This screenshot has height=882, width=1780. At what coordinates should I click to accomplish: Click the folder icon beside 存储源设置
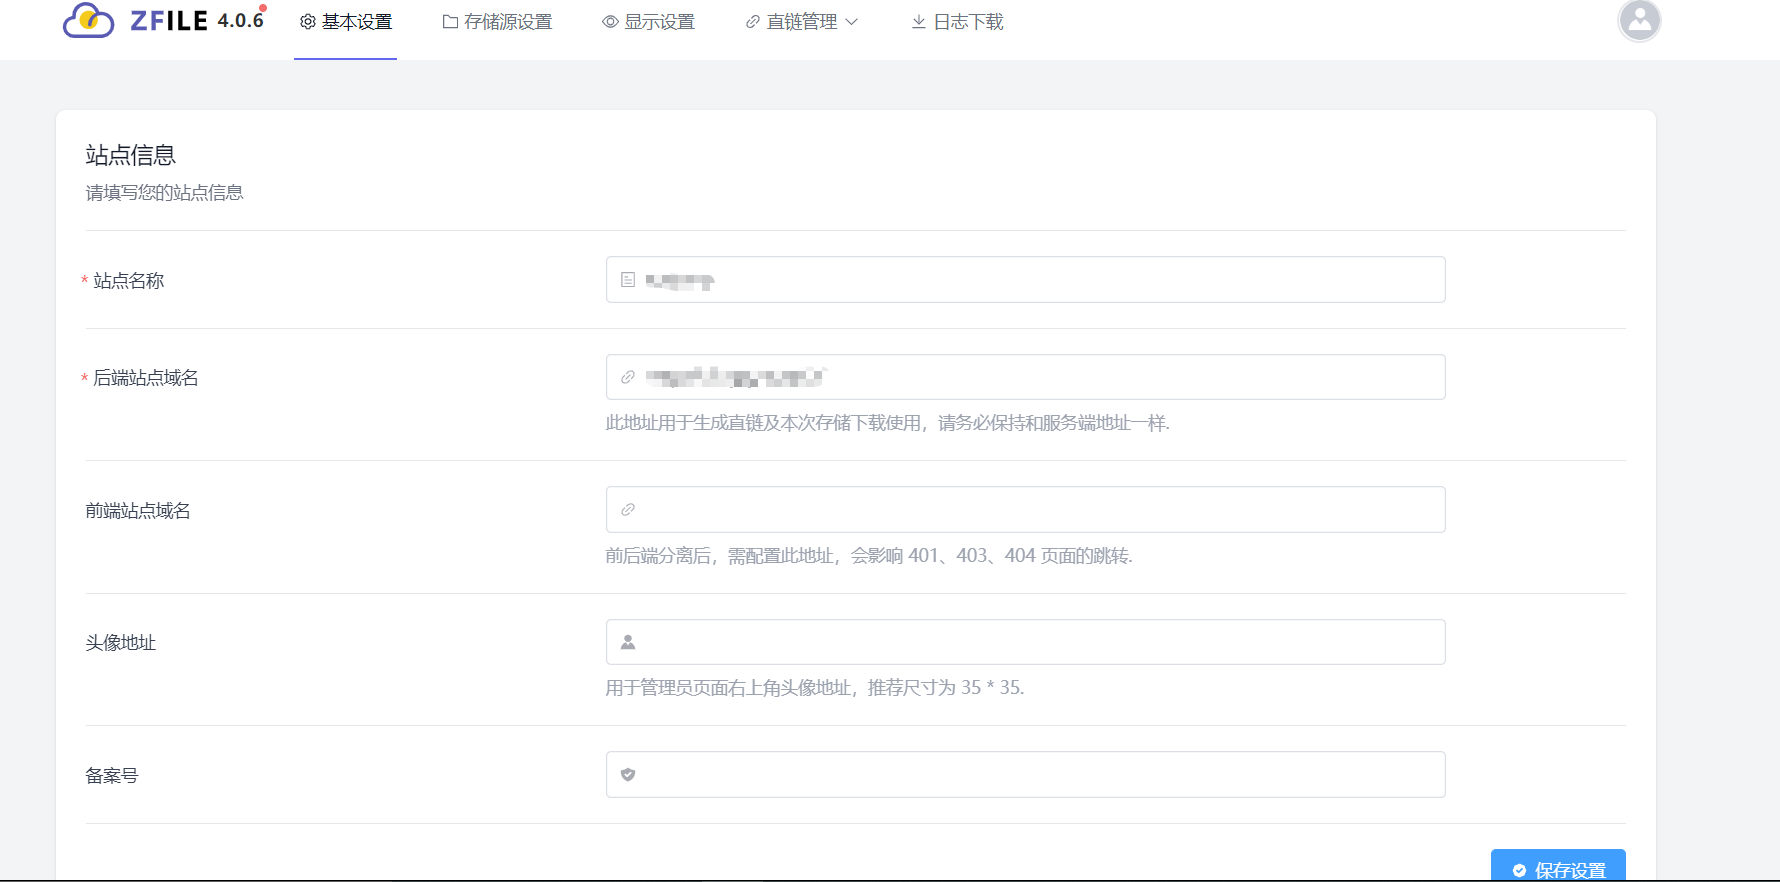point(450,22)
